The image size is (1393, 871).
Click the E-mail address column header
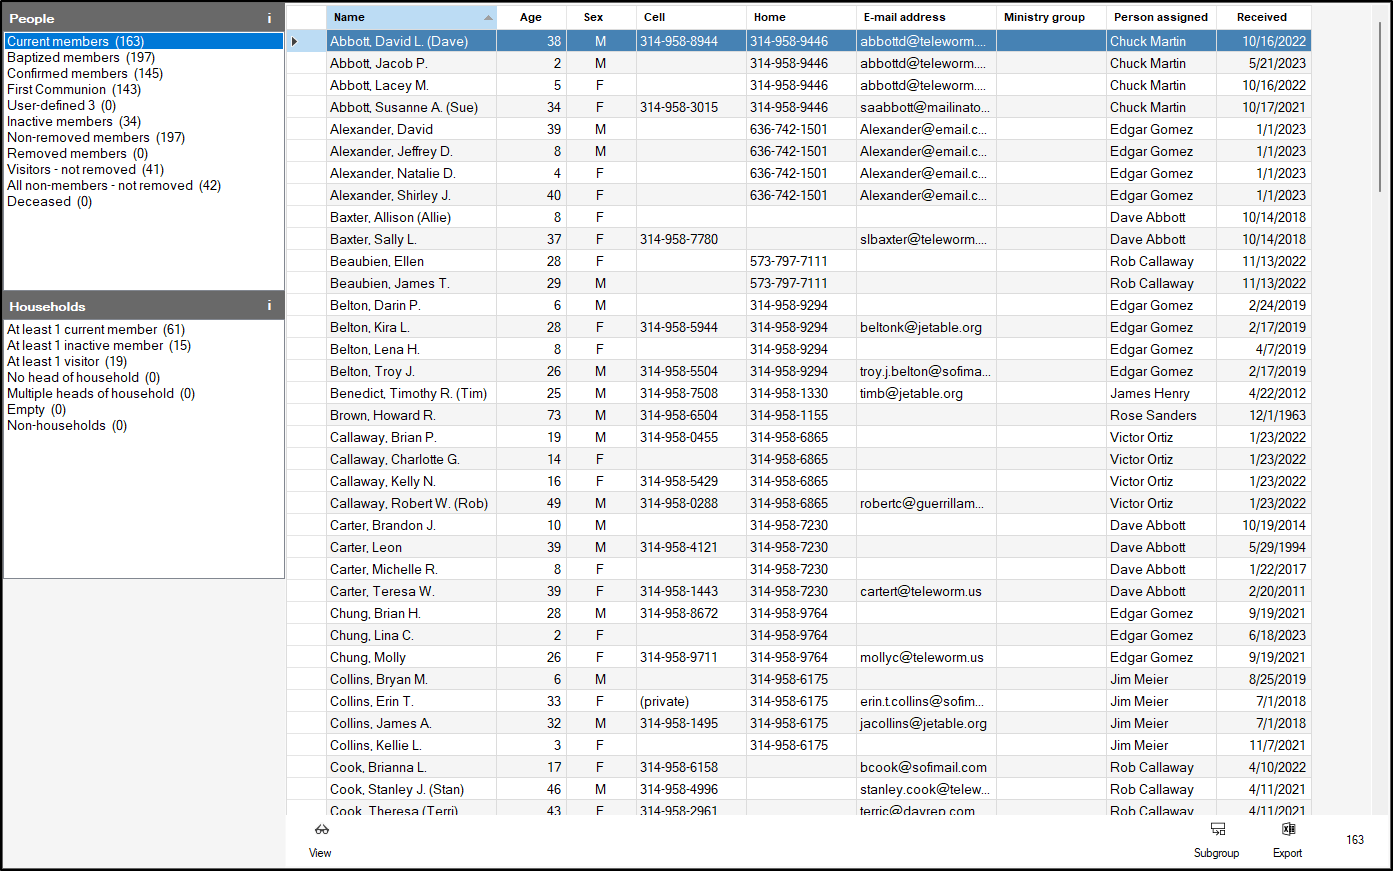(904, 17)
